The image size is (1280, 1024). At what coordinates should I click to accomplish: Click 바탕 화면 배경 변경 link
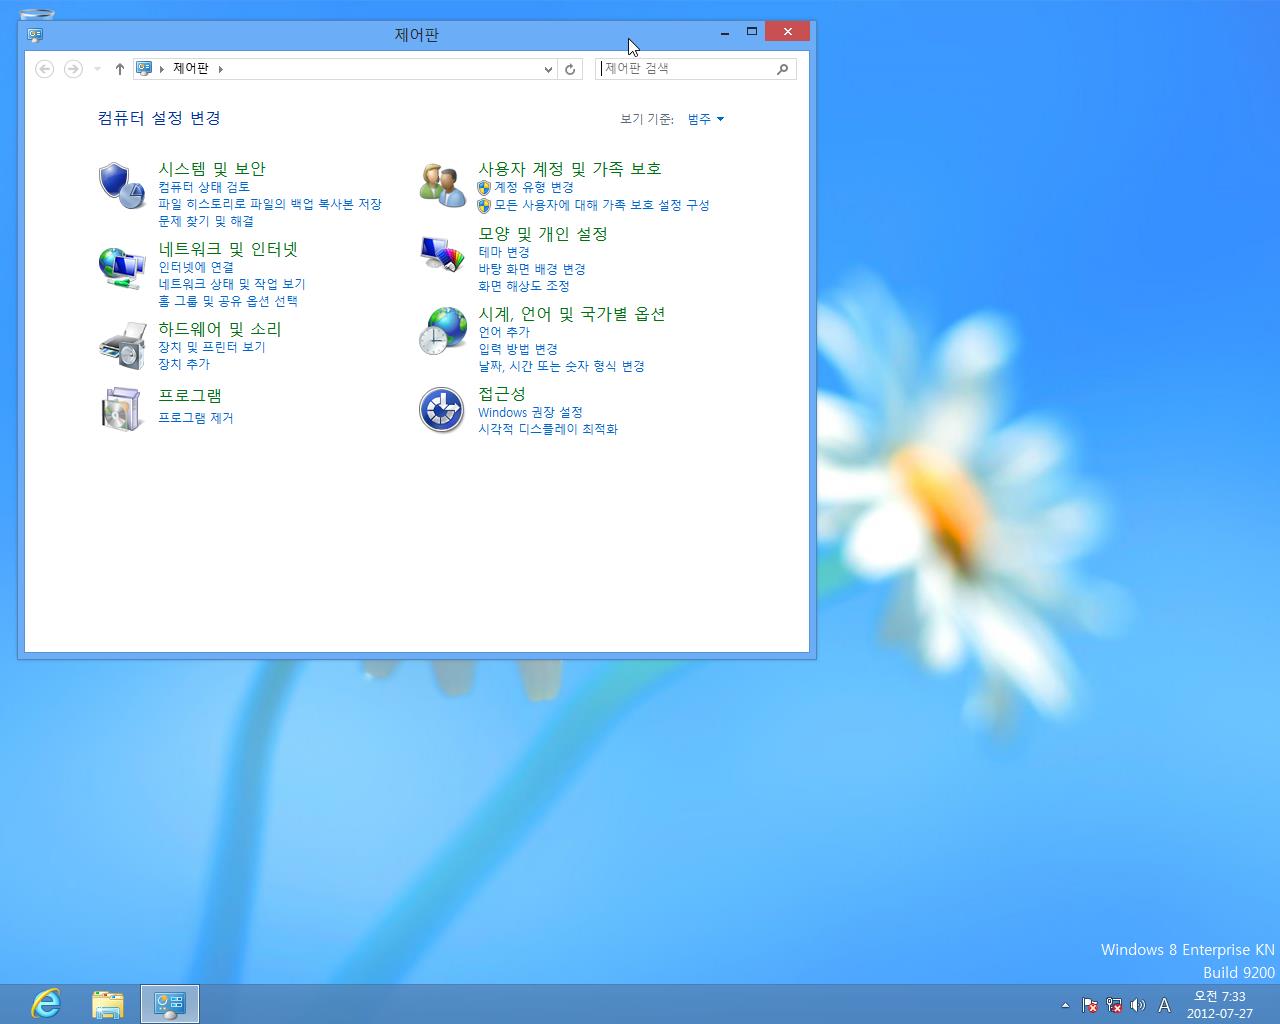tap(532, 269)
